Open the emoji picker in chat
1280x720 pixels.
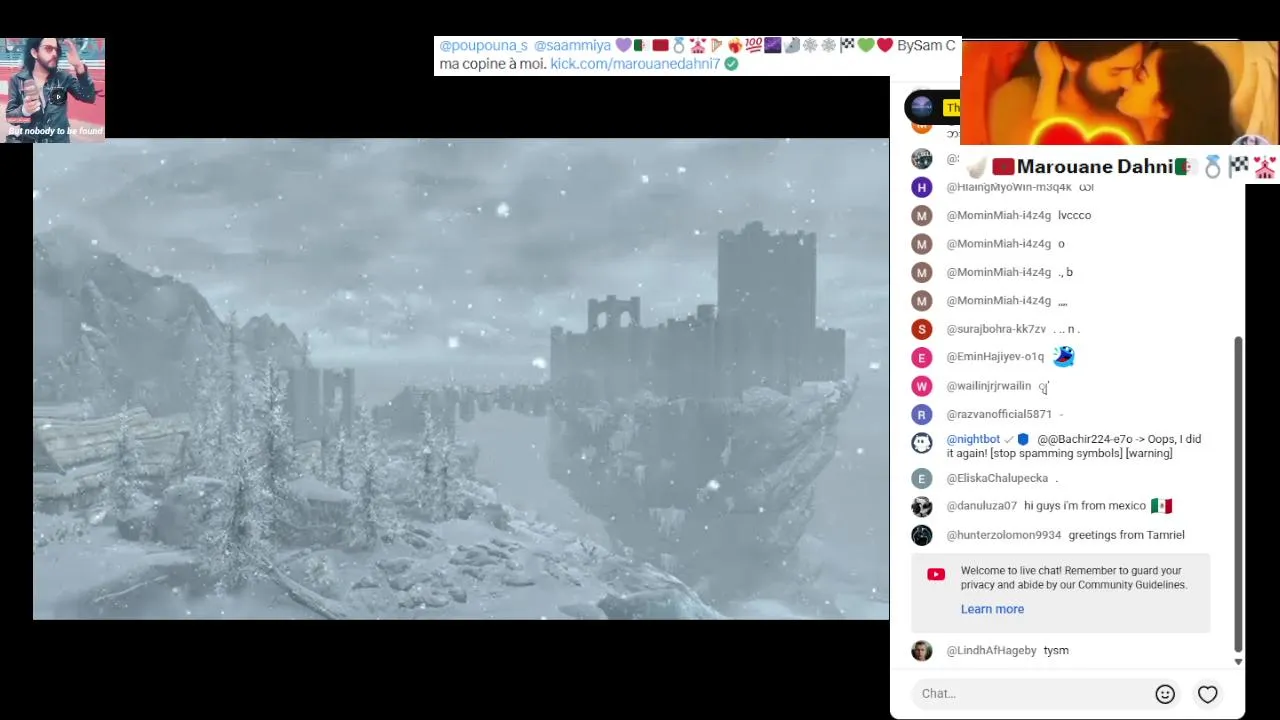(1165, 694)
